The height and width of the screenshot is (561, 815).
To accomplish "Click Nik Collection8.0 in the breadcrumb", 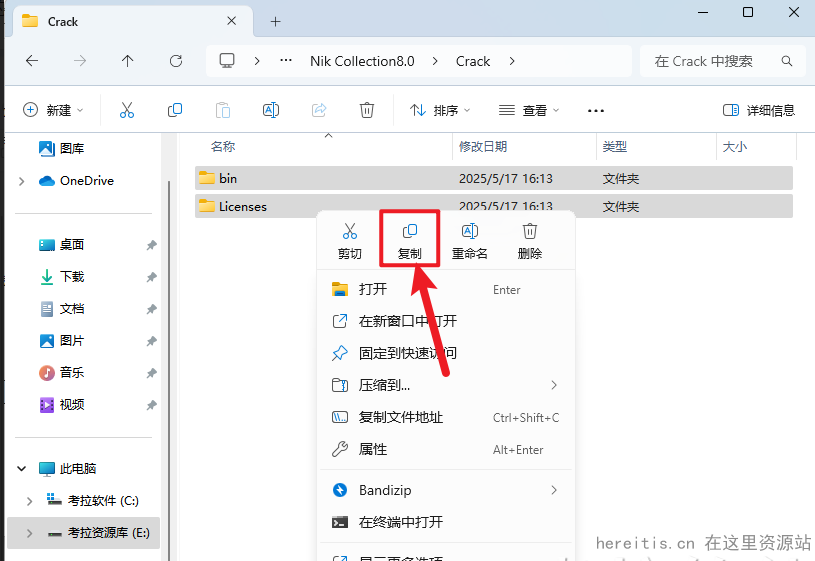I will (x=362, y=61).
